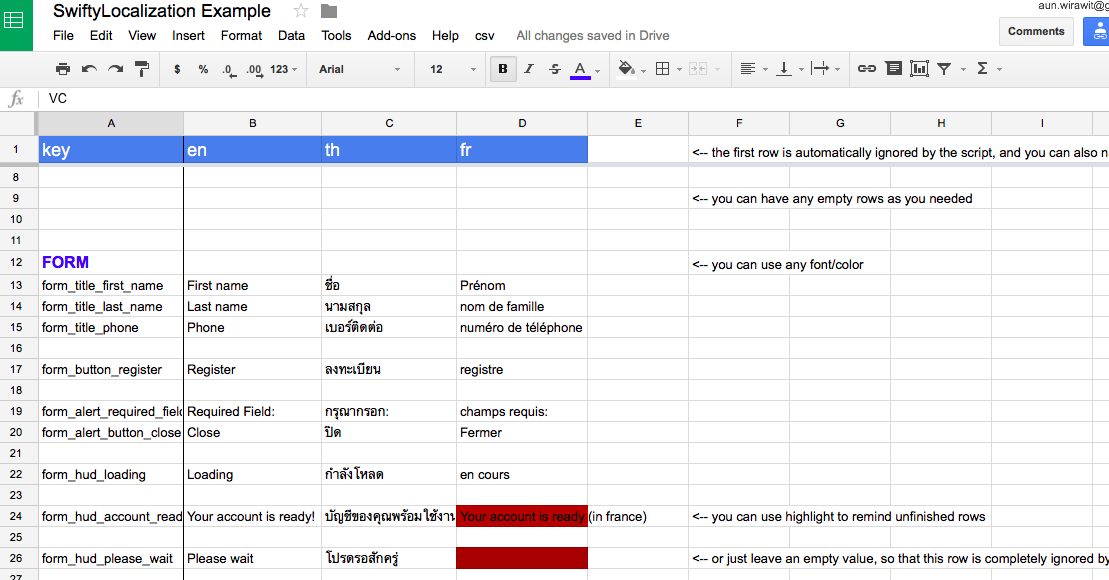Select the Prénom cell
Image resolution: width=1109 pixels, height=580 pixels.
[x=522, y=285]
